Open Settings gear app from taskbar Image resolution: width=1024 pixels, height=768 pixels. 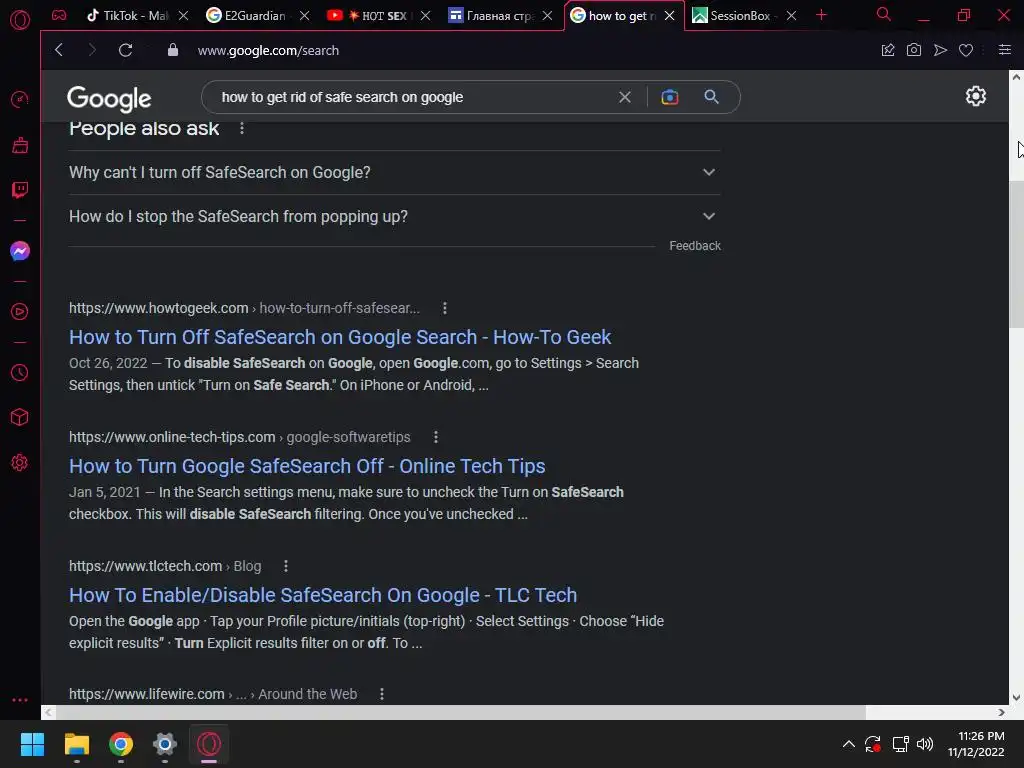point(165,744)
